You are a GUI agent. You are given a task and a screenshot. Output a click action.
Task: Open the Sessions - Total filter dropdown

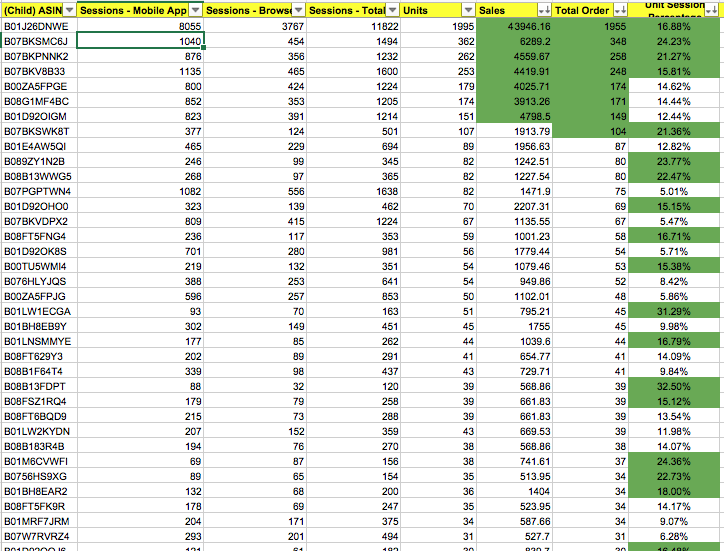[392, 10]
